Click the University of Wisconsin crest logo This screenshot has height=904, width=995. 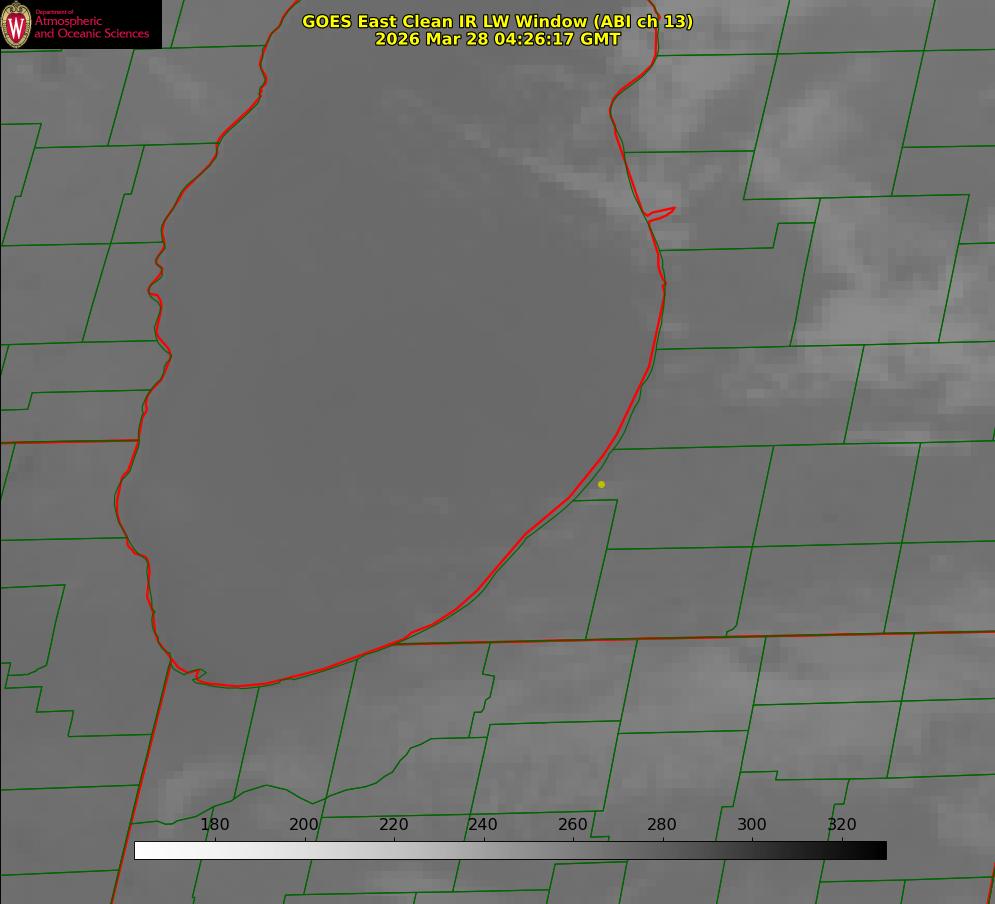pos(17,24)
